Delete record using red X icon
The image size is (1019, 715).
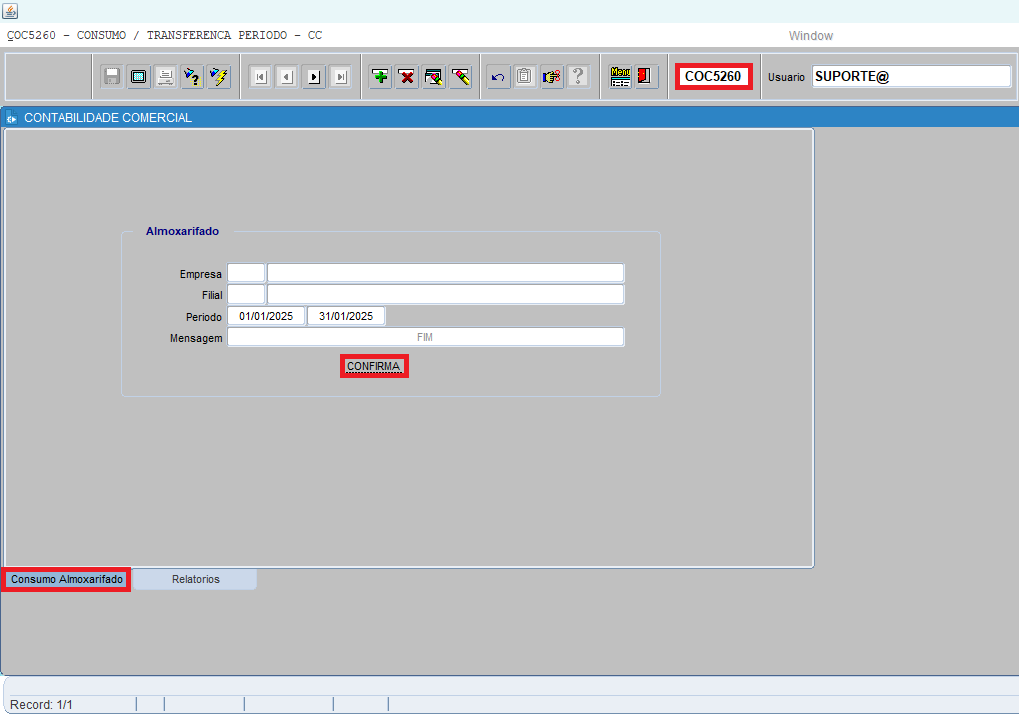(407, 77)
